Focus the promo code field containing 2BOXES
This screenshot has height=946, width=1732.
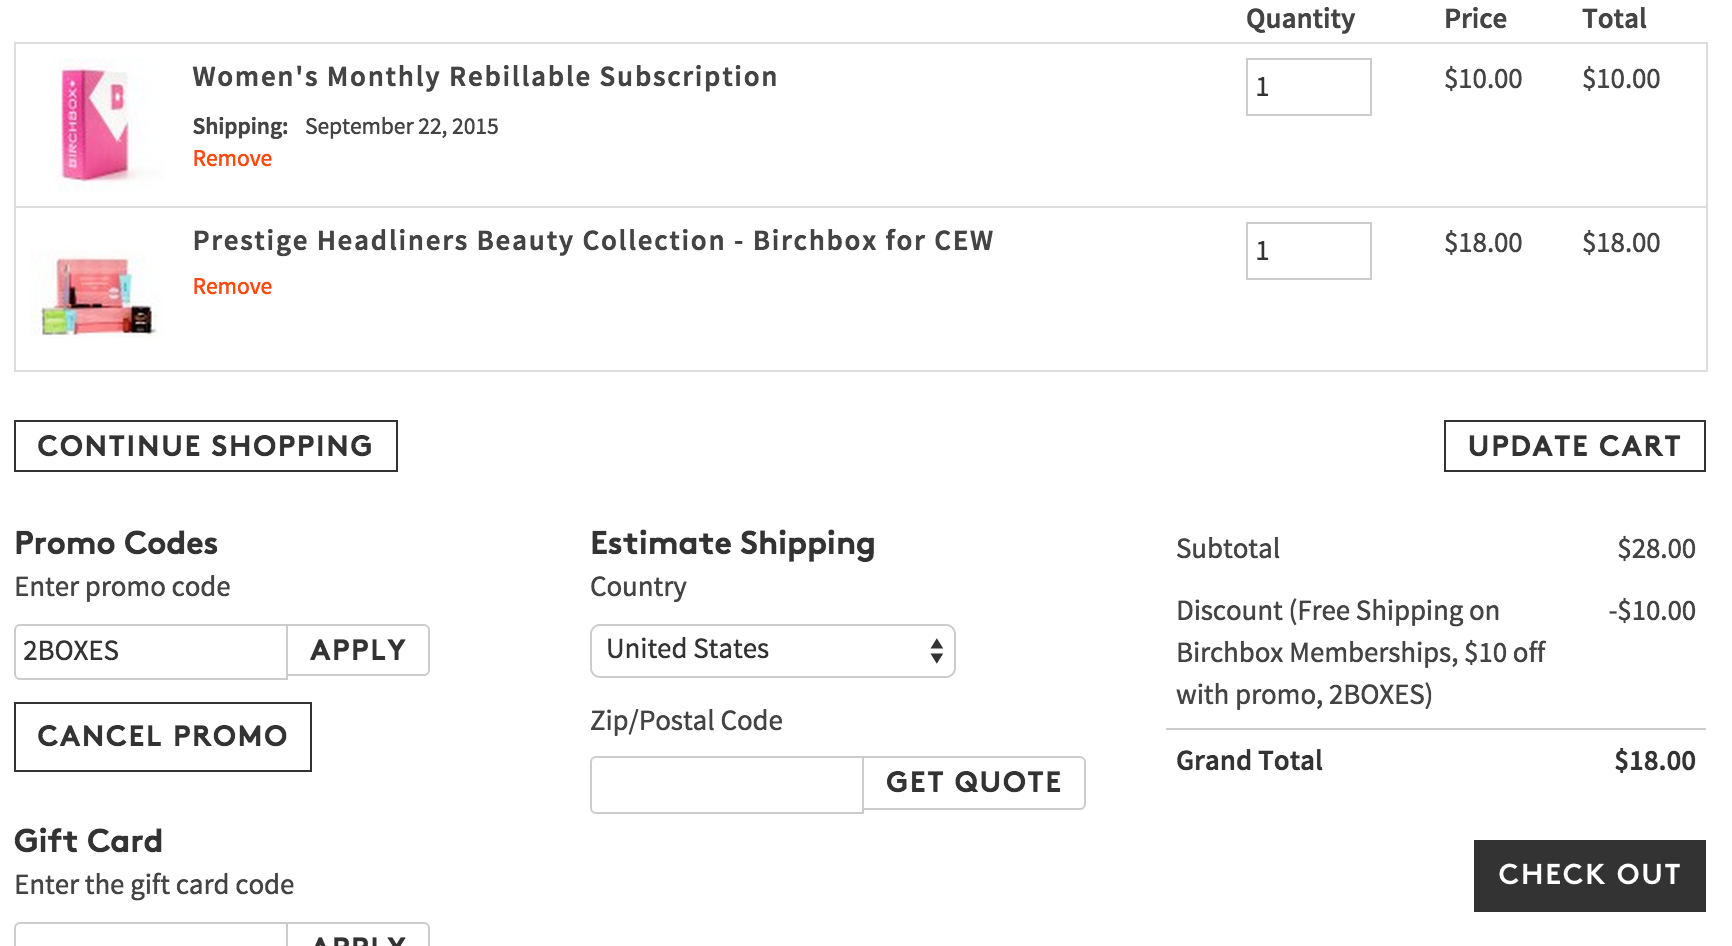tap(151, 652)
